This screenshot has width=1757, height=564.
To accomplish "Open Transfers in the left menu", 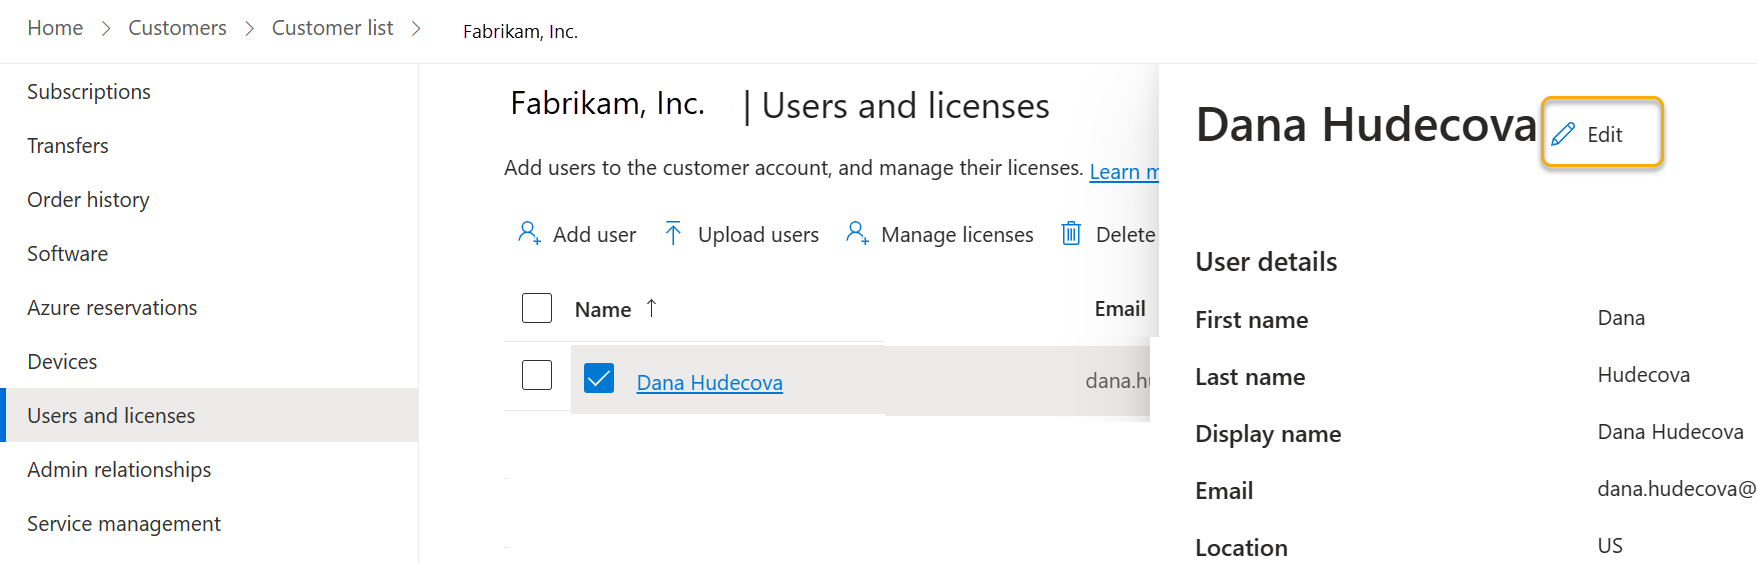I will coord(68,146).
